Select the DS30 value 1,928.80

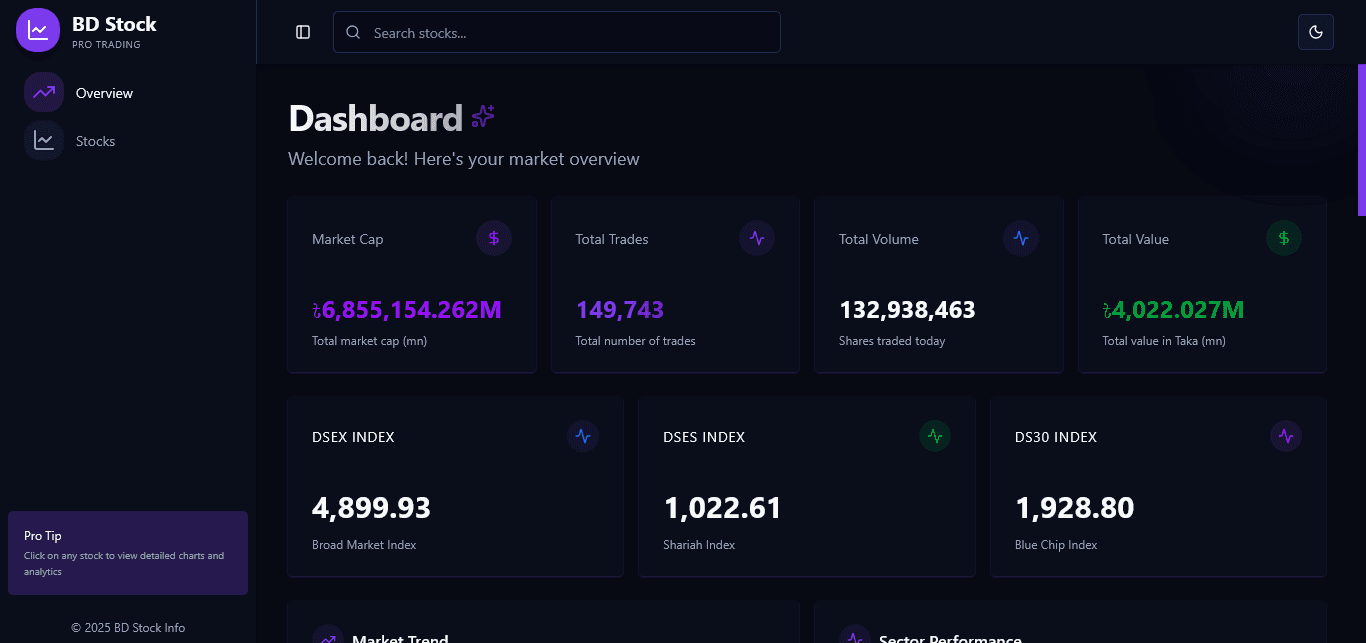pyautogui.click(x=1074, y=508)
